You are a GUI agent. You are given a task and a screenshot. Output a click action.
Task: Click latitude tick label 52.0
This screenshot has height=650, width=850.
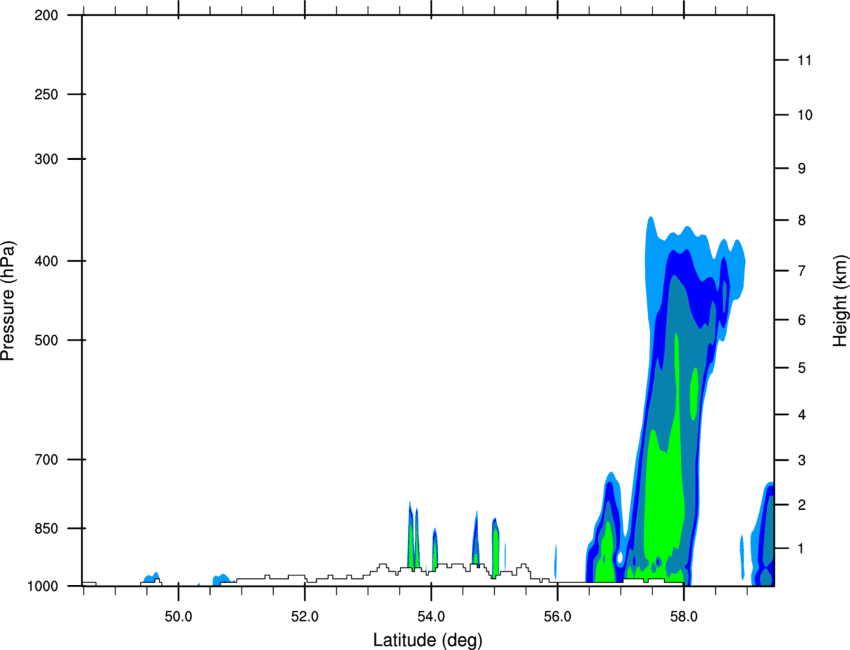pyautogui.click(x=305, y=617)
